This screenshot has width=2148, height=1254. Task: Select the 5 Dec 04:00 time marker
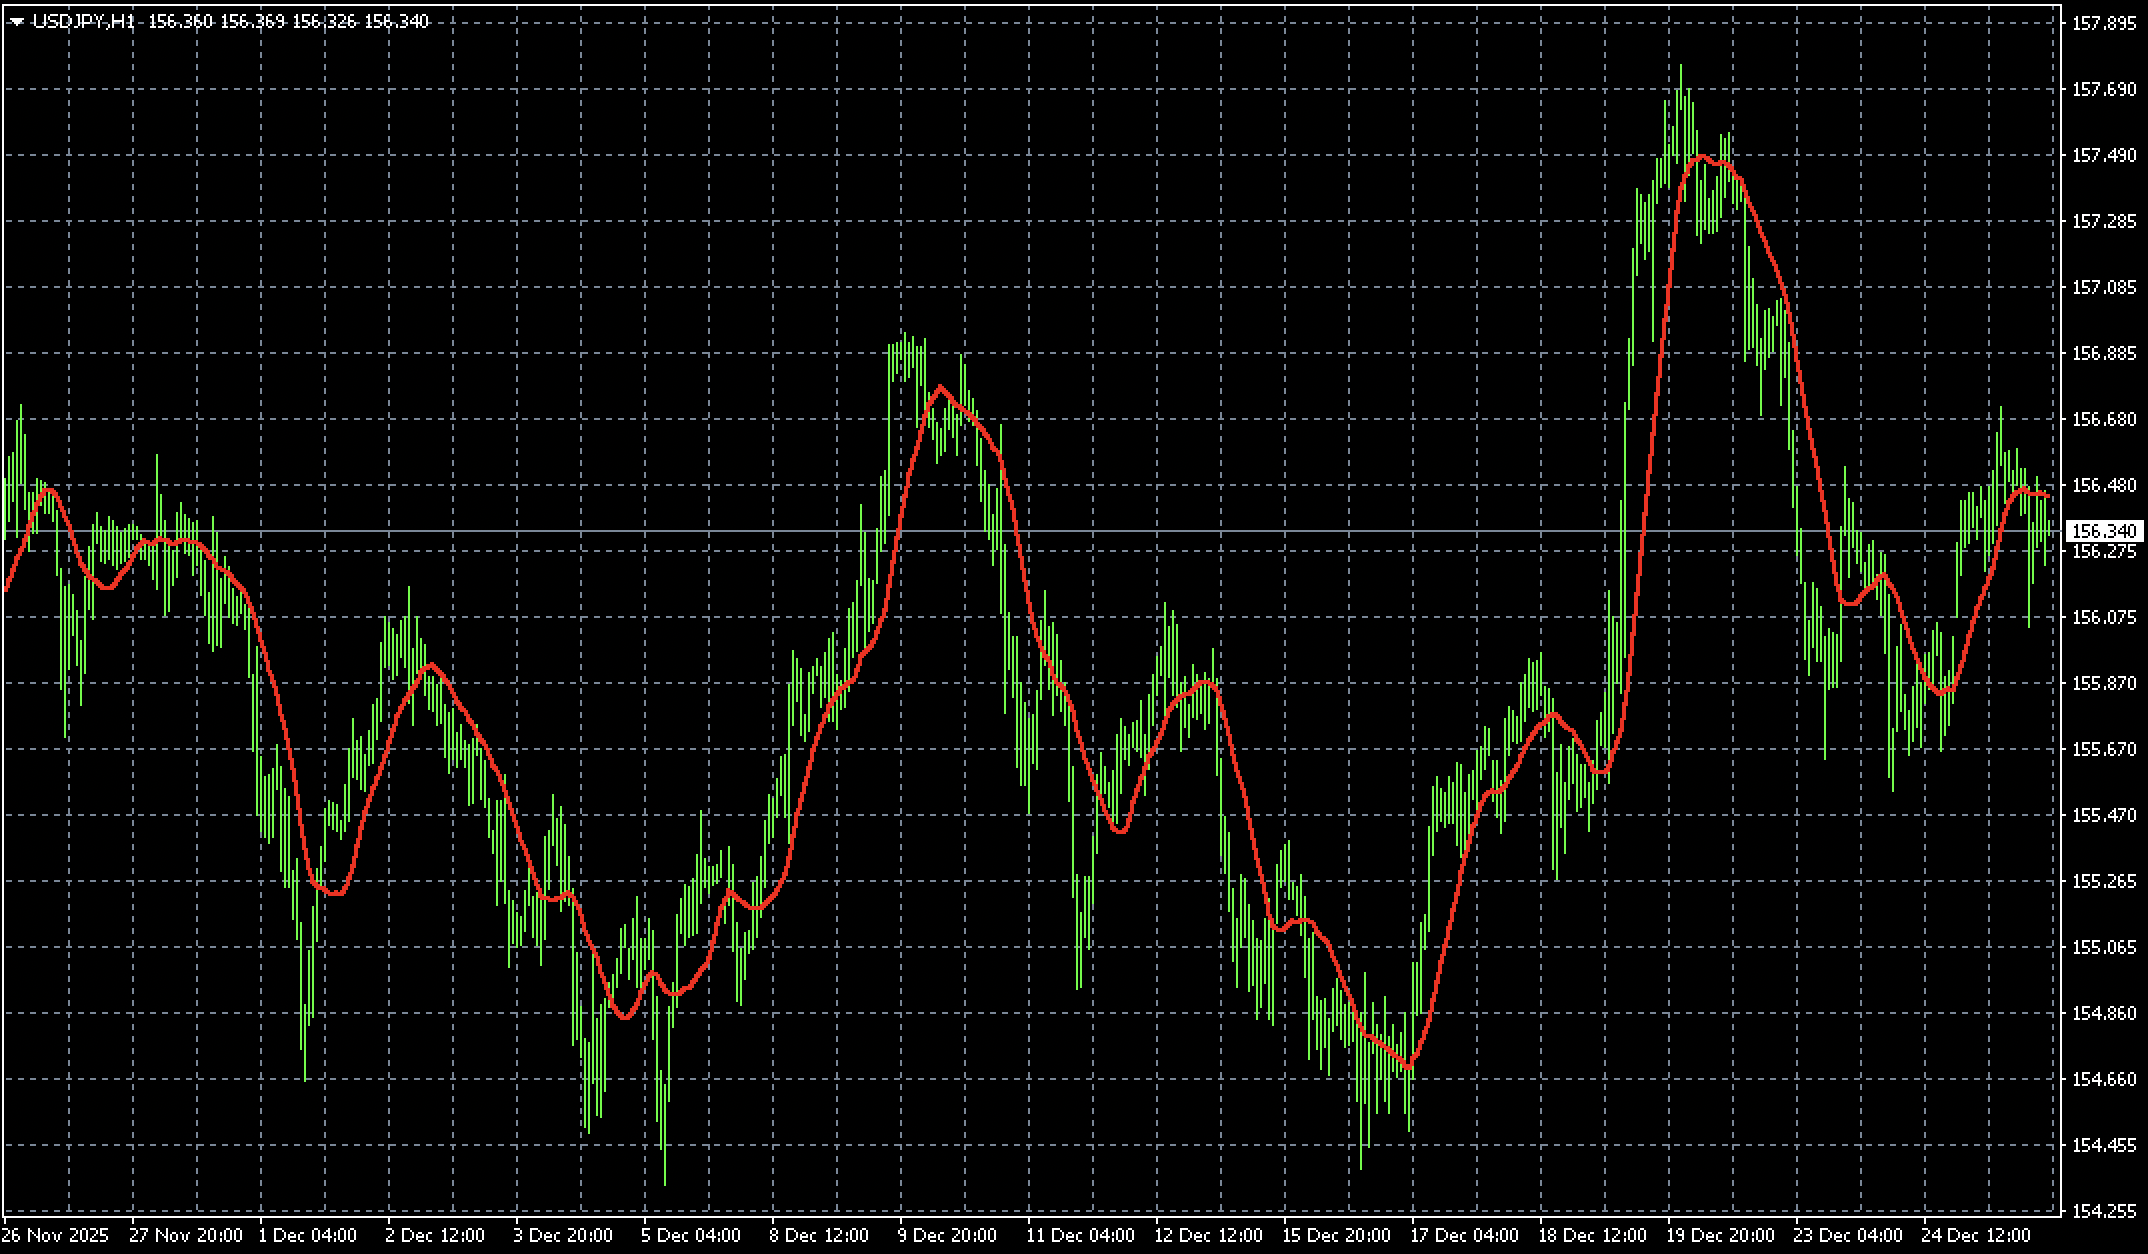pyautogui.click(x=691, y=1235)
